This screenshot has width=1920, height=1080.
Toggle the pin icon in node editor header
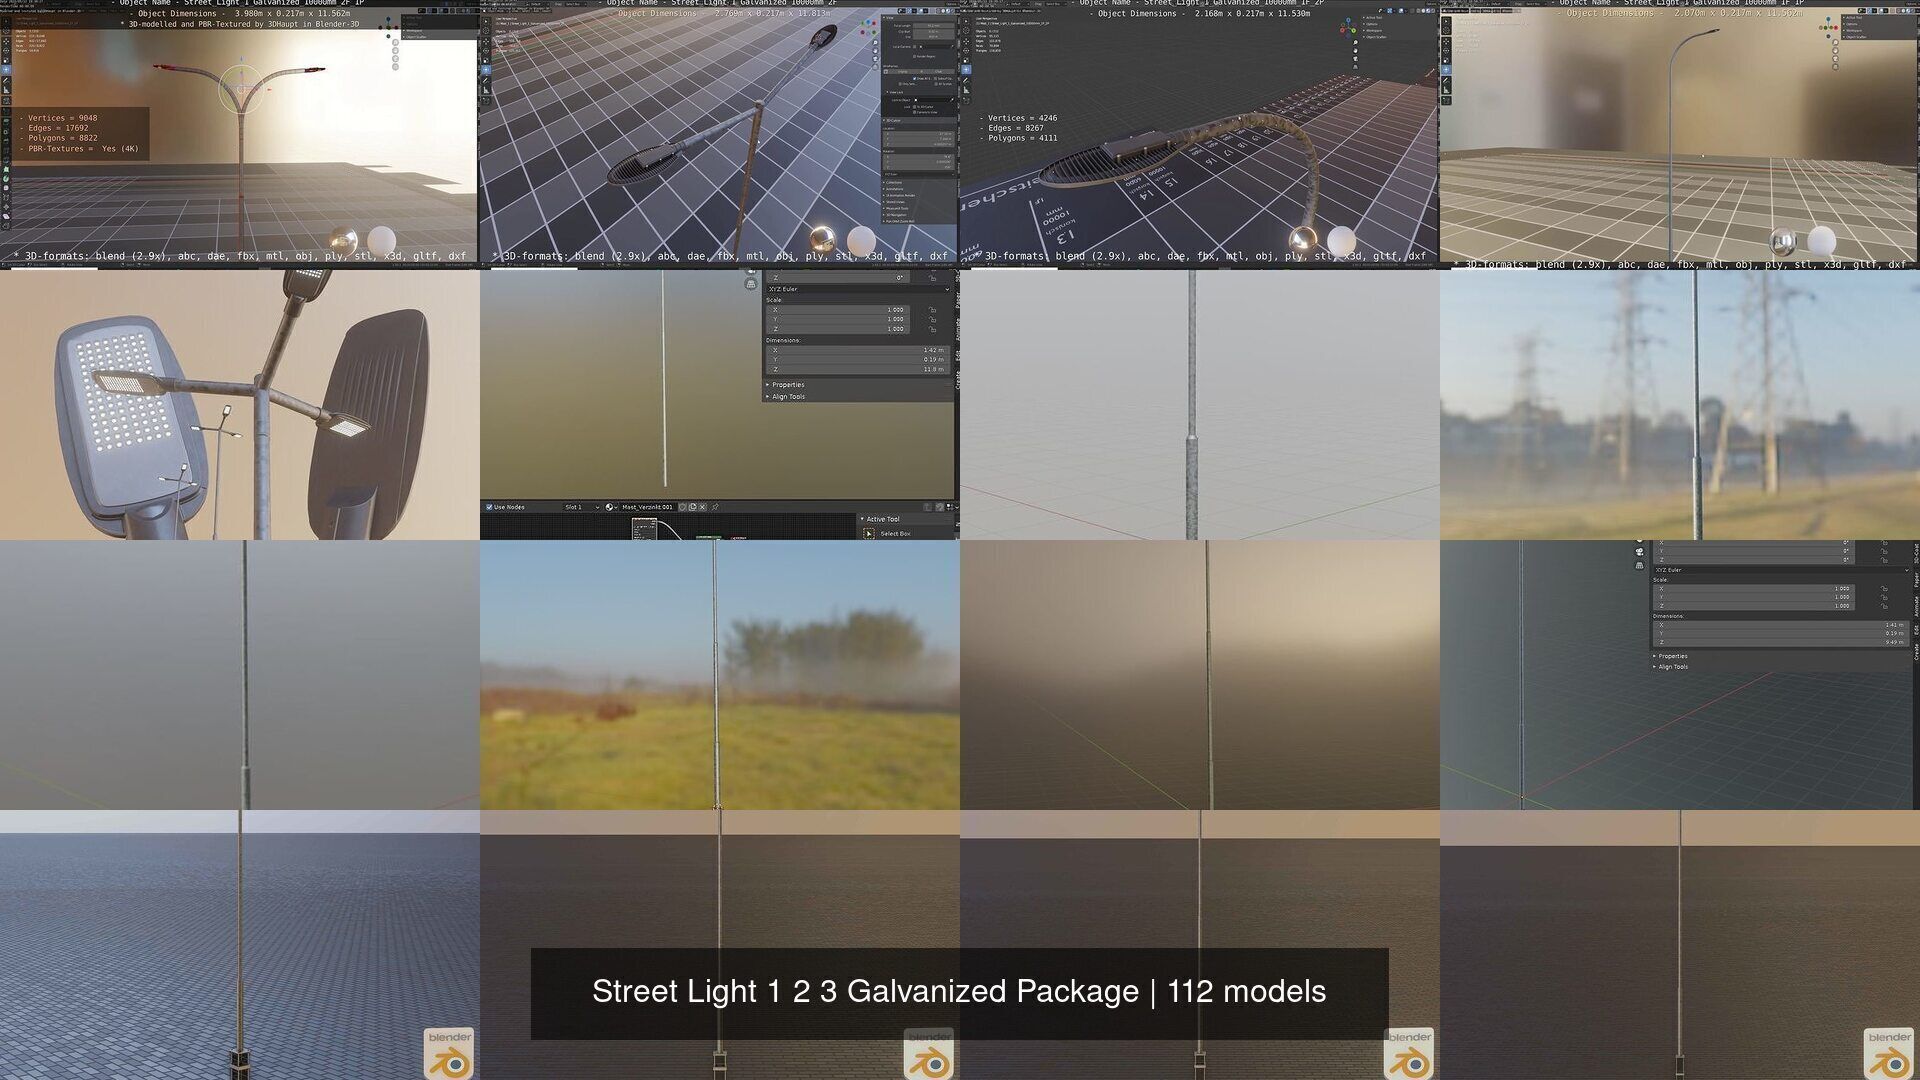715,507
